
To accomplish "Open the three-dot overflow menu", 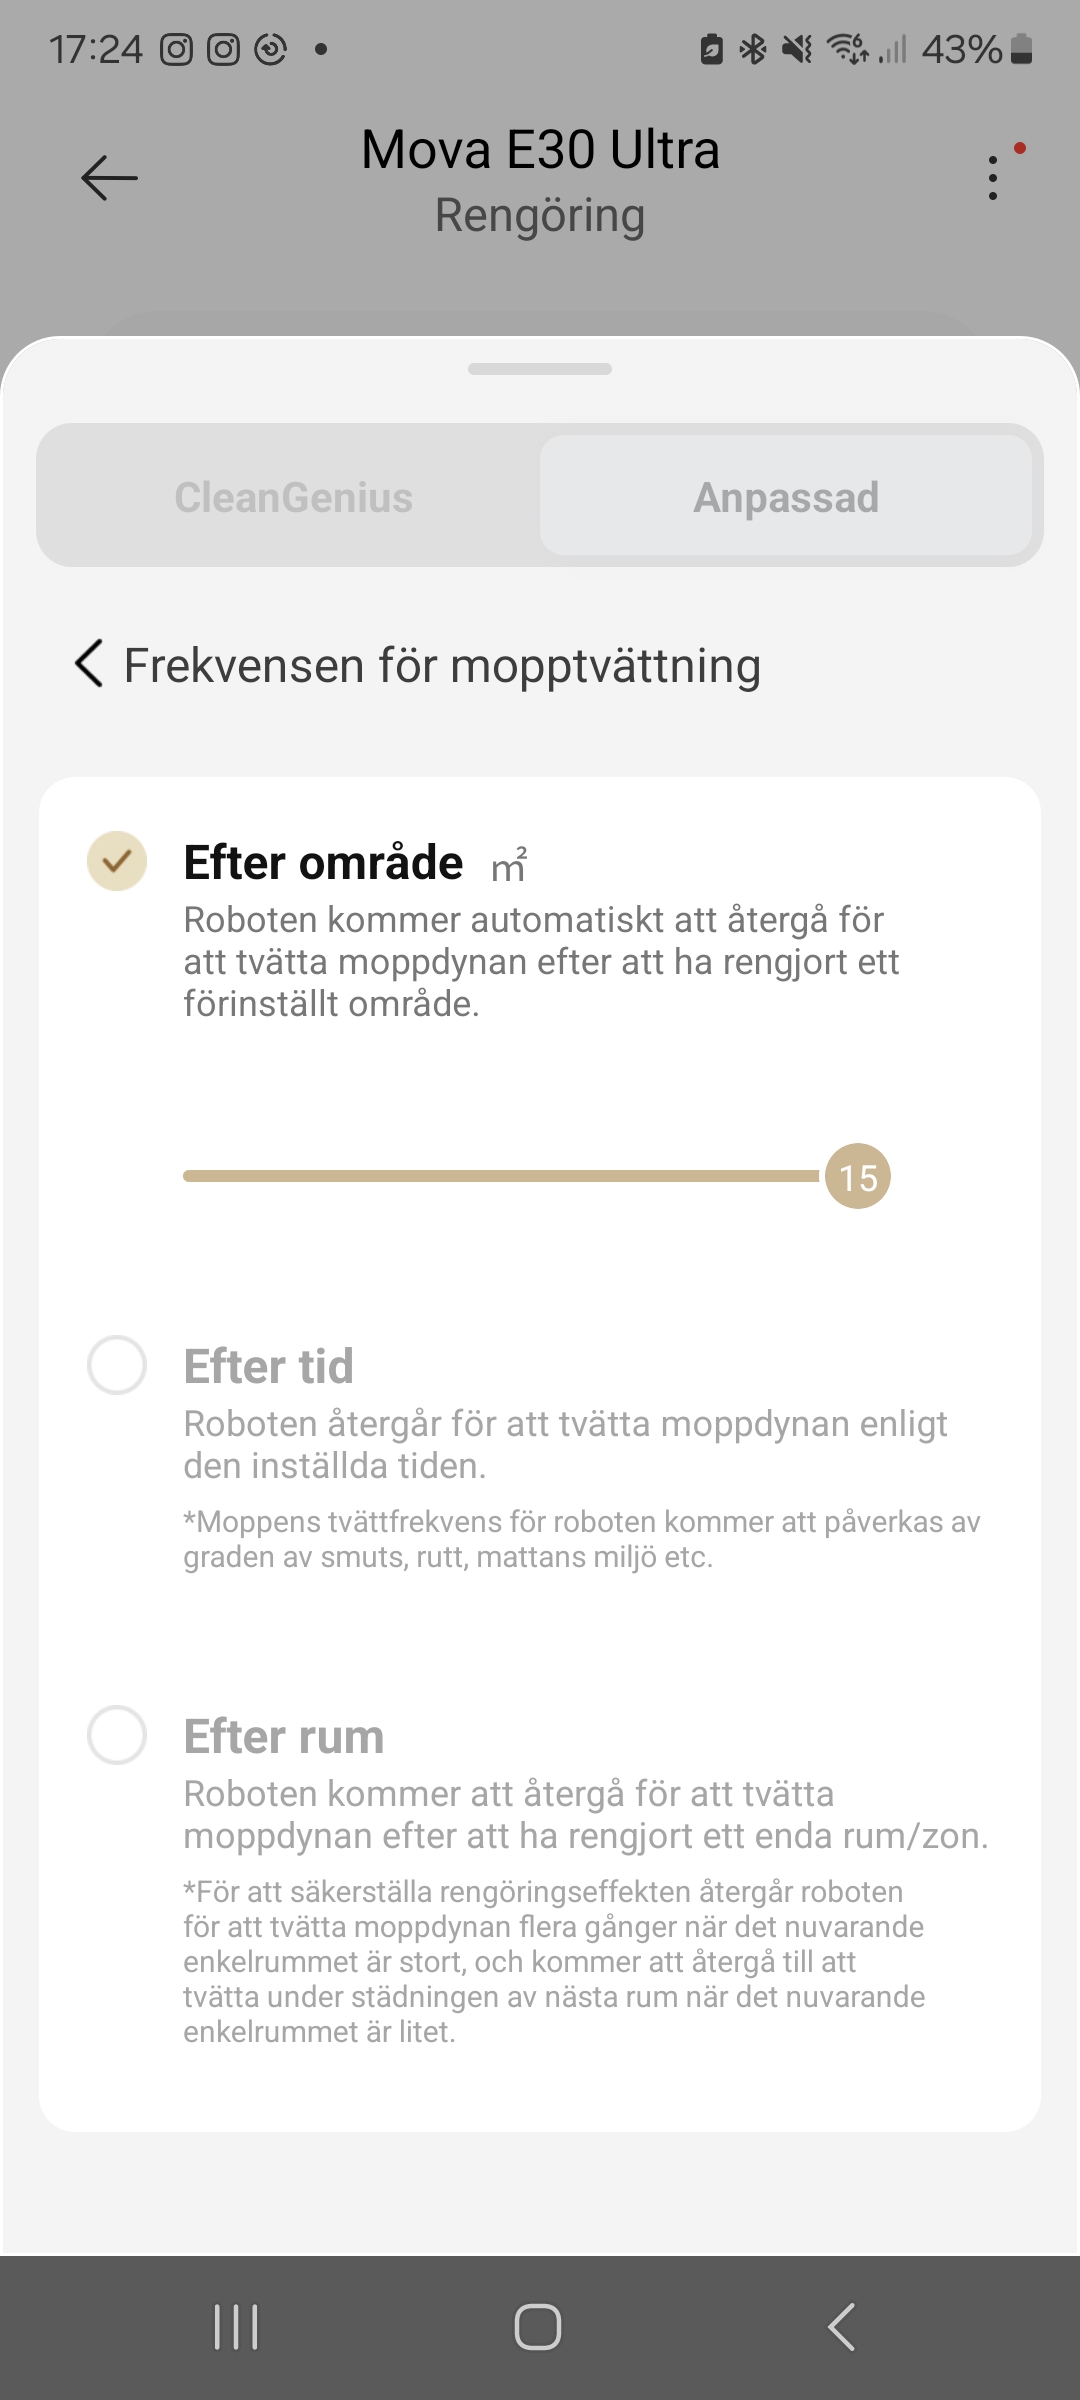I will click(992, 178).
